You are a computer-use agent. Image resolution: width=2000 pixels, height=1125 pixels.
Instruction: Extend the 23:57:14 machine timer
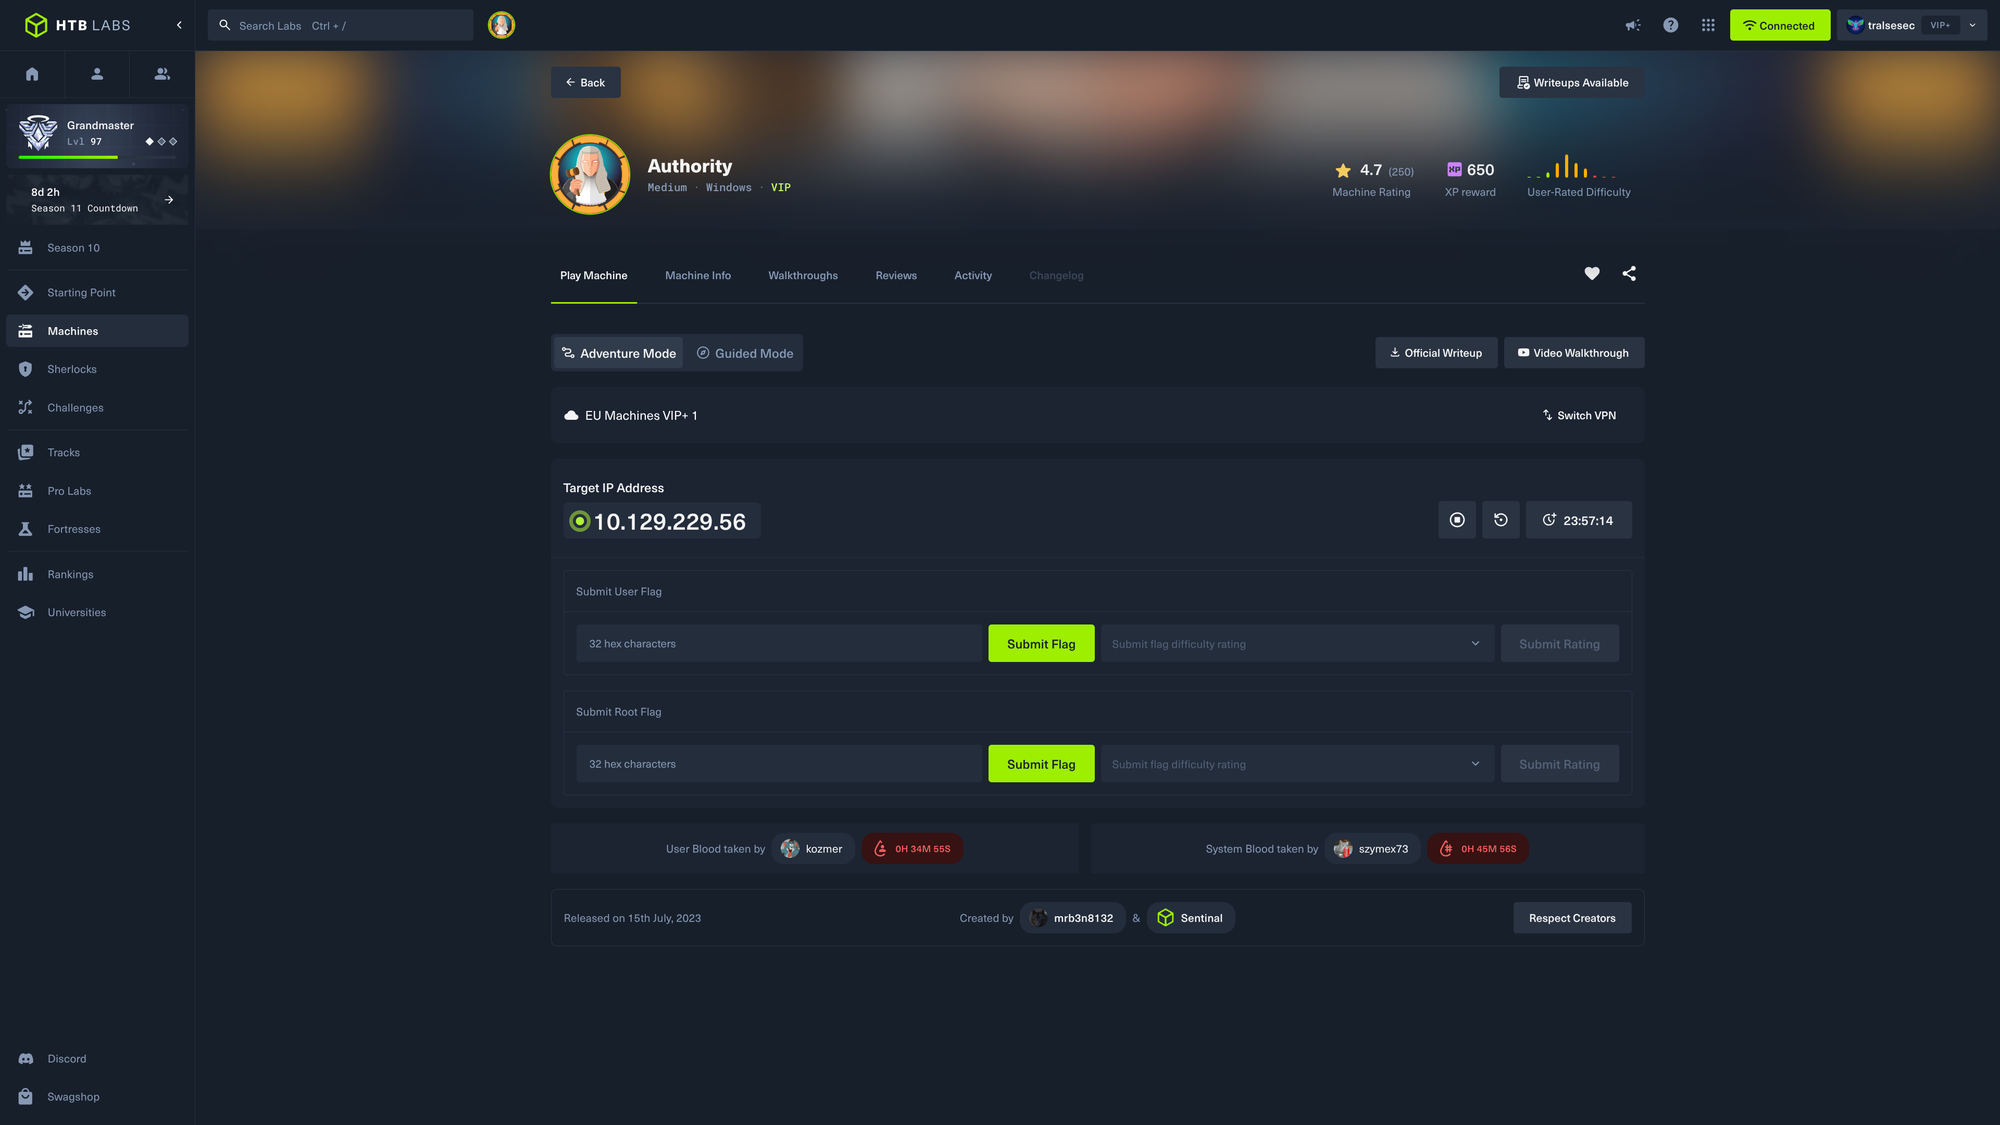click(x=1579, y=520)
